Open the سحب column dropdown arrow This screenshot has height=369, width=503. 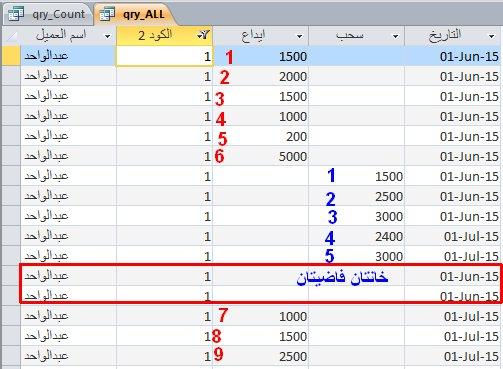(395, 36)
